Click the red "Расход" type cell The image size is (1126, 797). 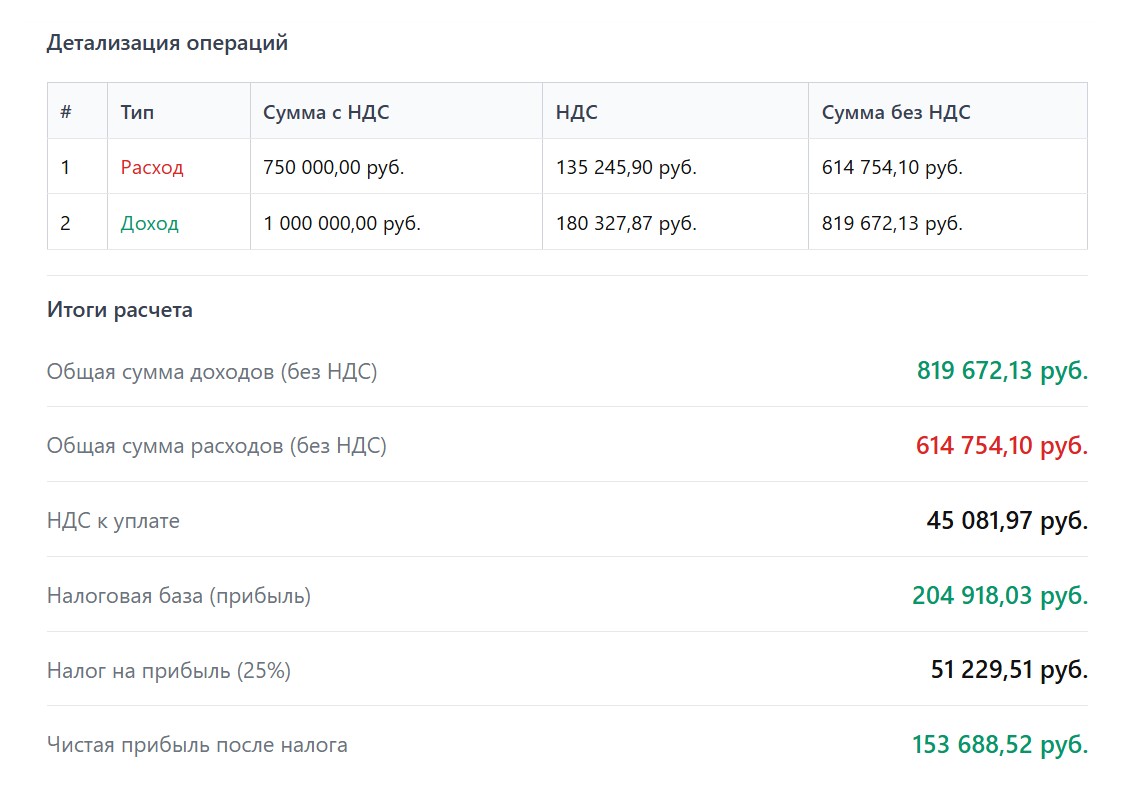pos(152,167)
